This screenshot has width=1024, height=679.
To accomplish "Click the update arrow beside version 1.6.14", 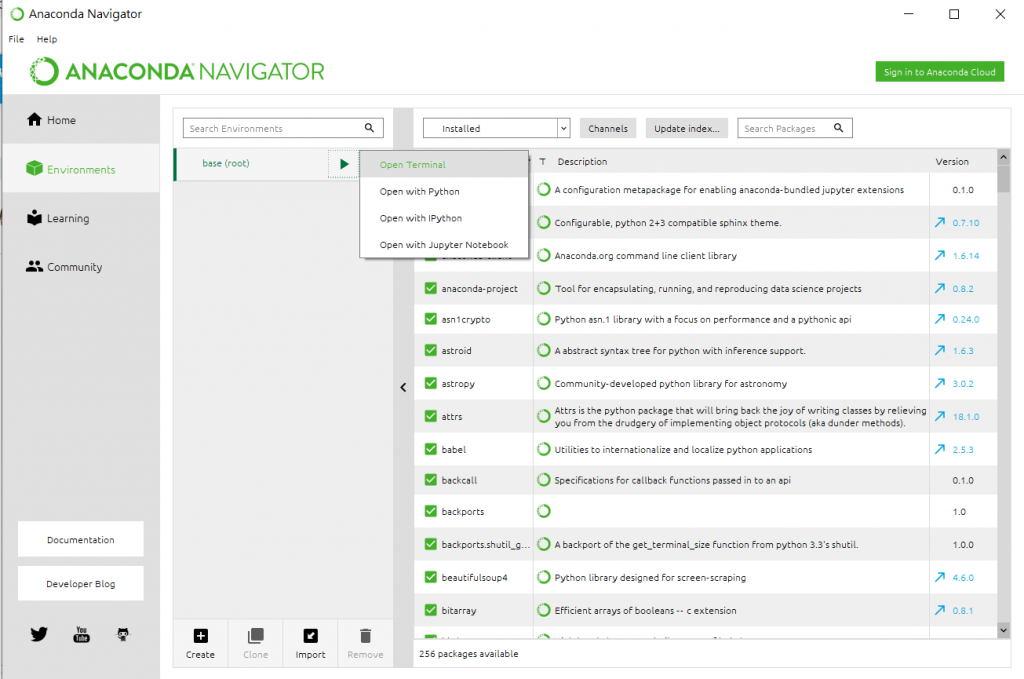I will pyautogui.click(x=940, y=255).
